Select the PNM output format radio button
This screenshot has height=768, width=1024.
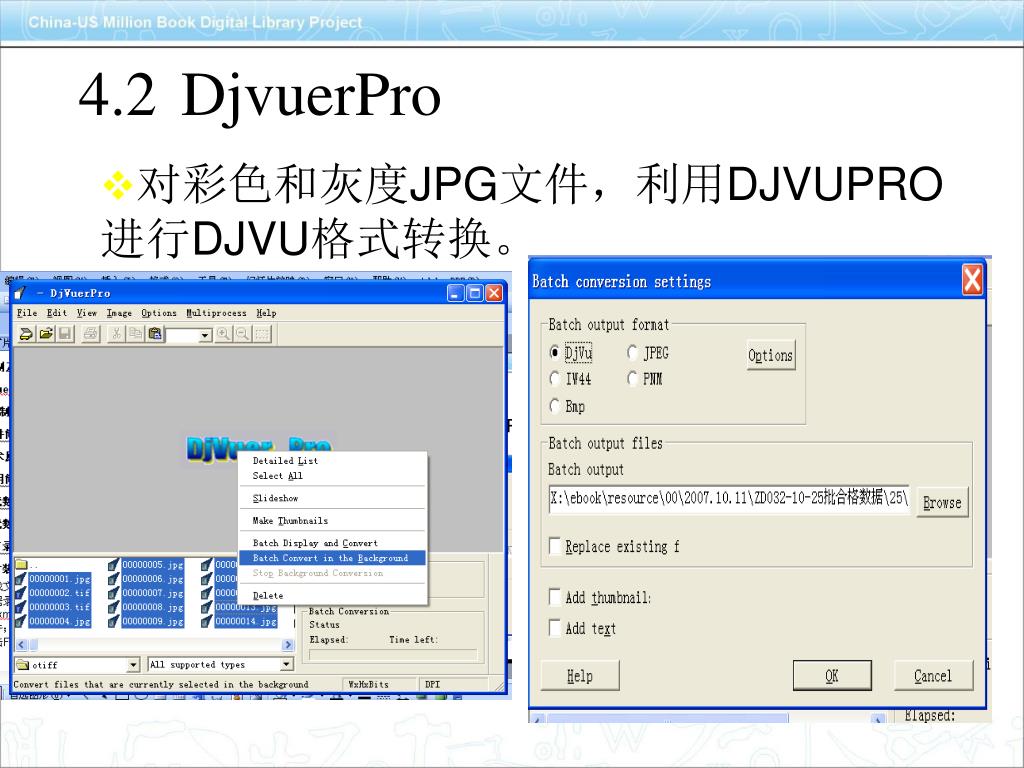click(632, 379)
